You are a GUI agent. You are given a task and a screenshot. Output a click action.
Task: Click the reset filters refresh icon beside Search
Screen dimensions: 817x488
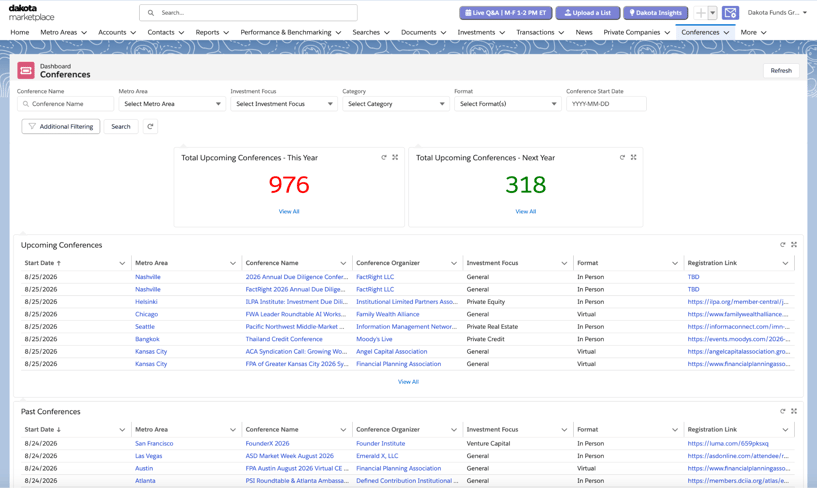pyautogui.click(x=150, y=127)
